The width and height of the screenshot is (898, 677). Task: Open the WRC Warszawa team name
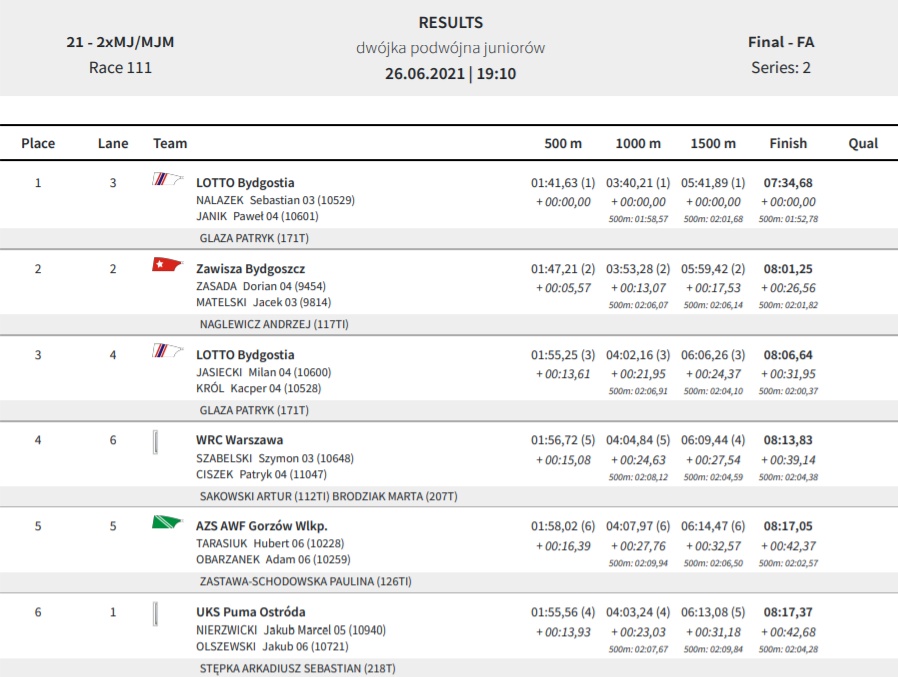pyautogui.click(x=239, y=440)
